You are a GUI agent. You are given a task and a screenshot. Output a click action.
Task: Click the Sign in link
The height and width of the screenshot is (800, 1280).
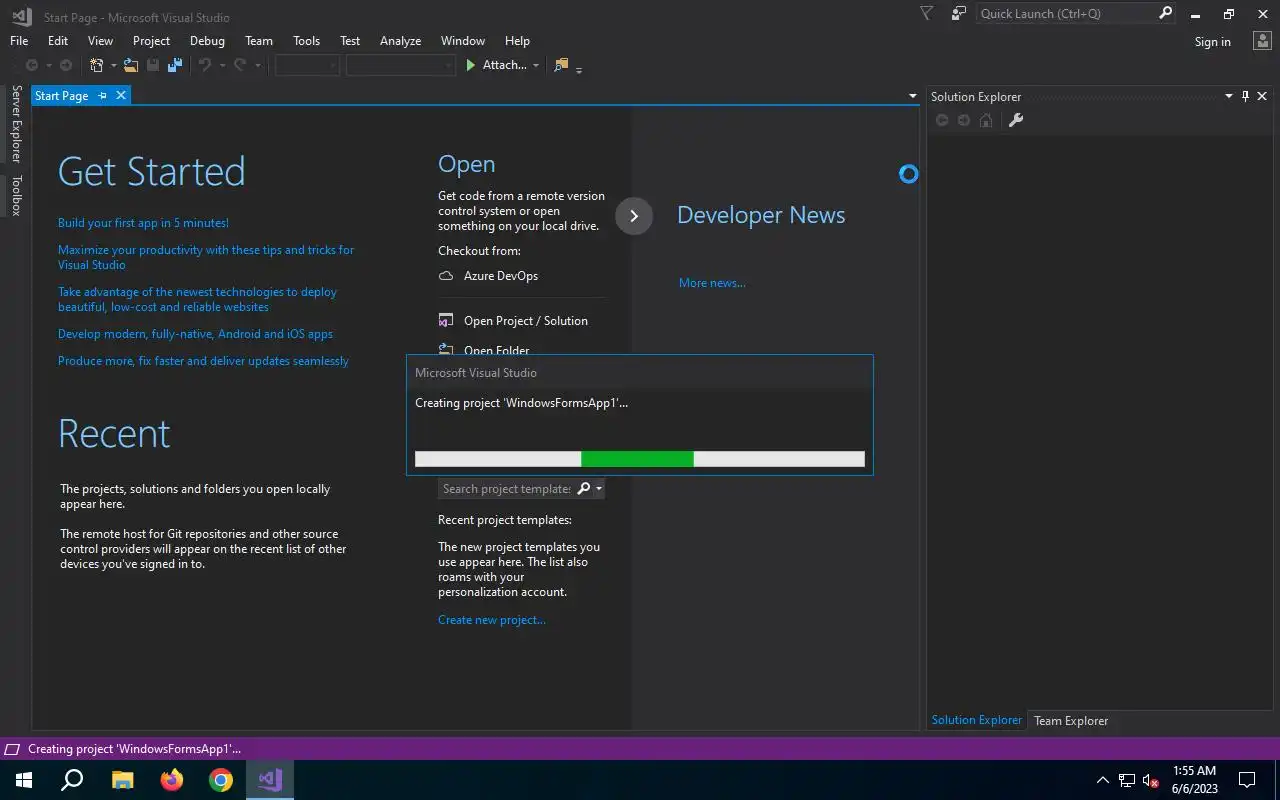point(1212,42)
